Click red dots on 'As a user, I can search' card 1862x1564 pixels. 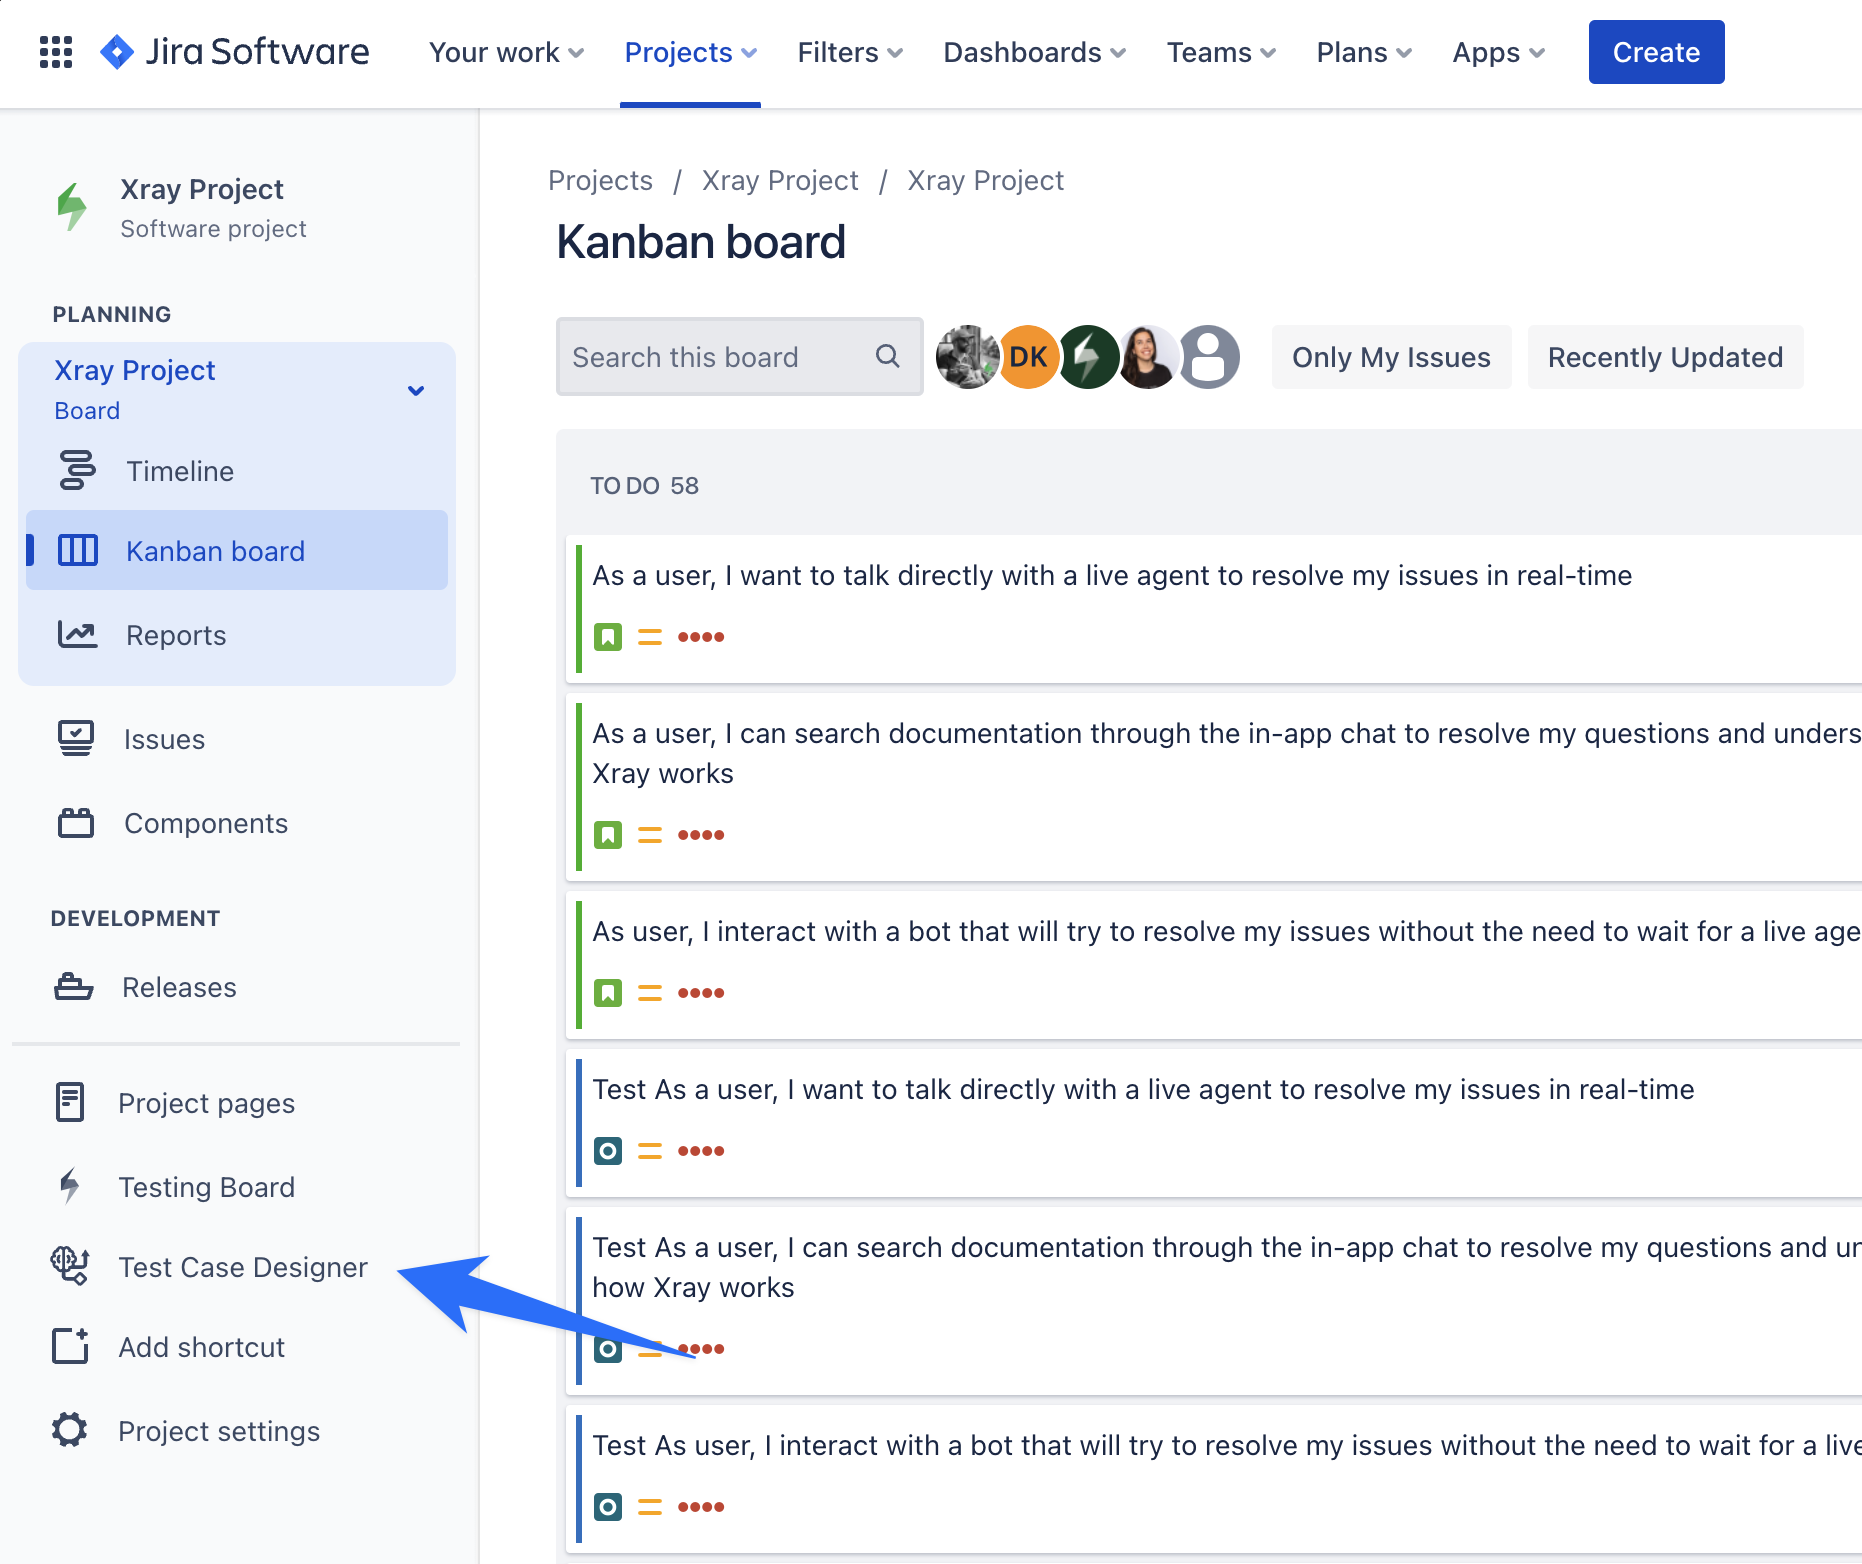click(701, 834)
